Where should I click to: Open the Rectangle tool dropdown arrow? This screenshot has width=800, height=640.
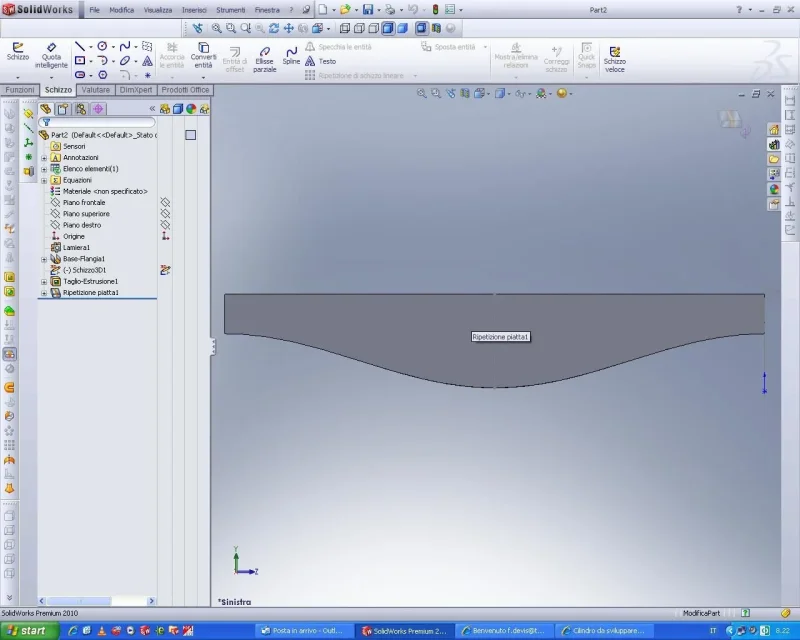(x=90, y=61)
